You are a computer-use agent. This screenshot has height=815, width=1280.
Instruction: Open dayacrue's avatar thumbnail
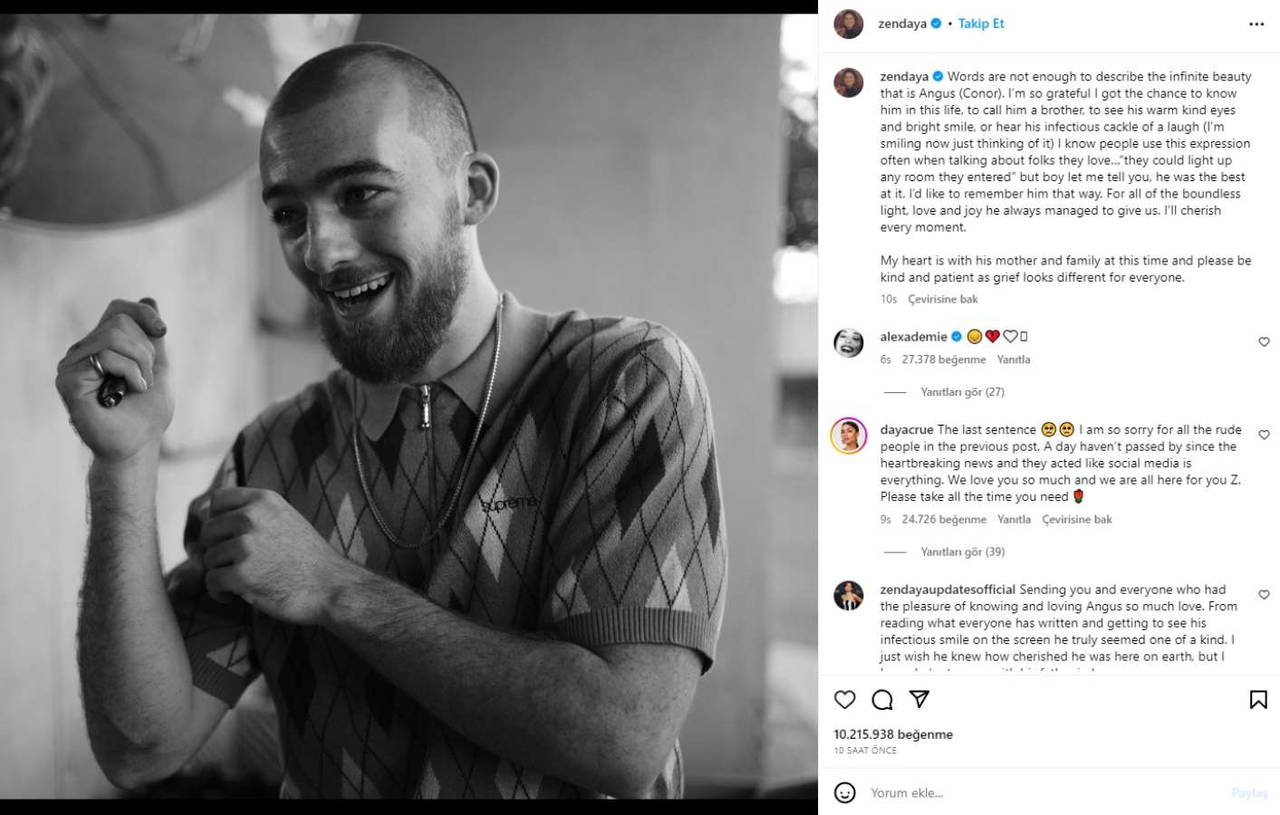point(848,436)
